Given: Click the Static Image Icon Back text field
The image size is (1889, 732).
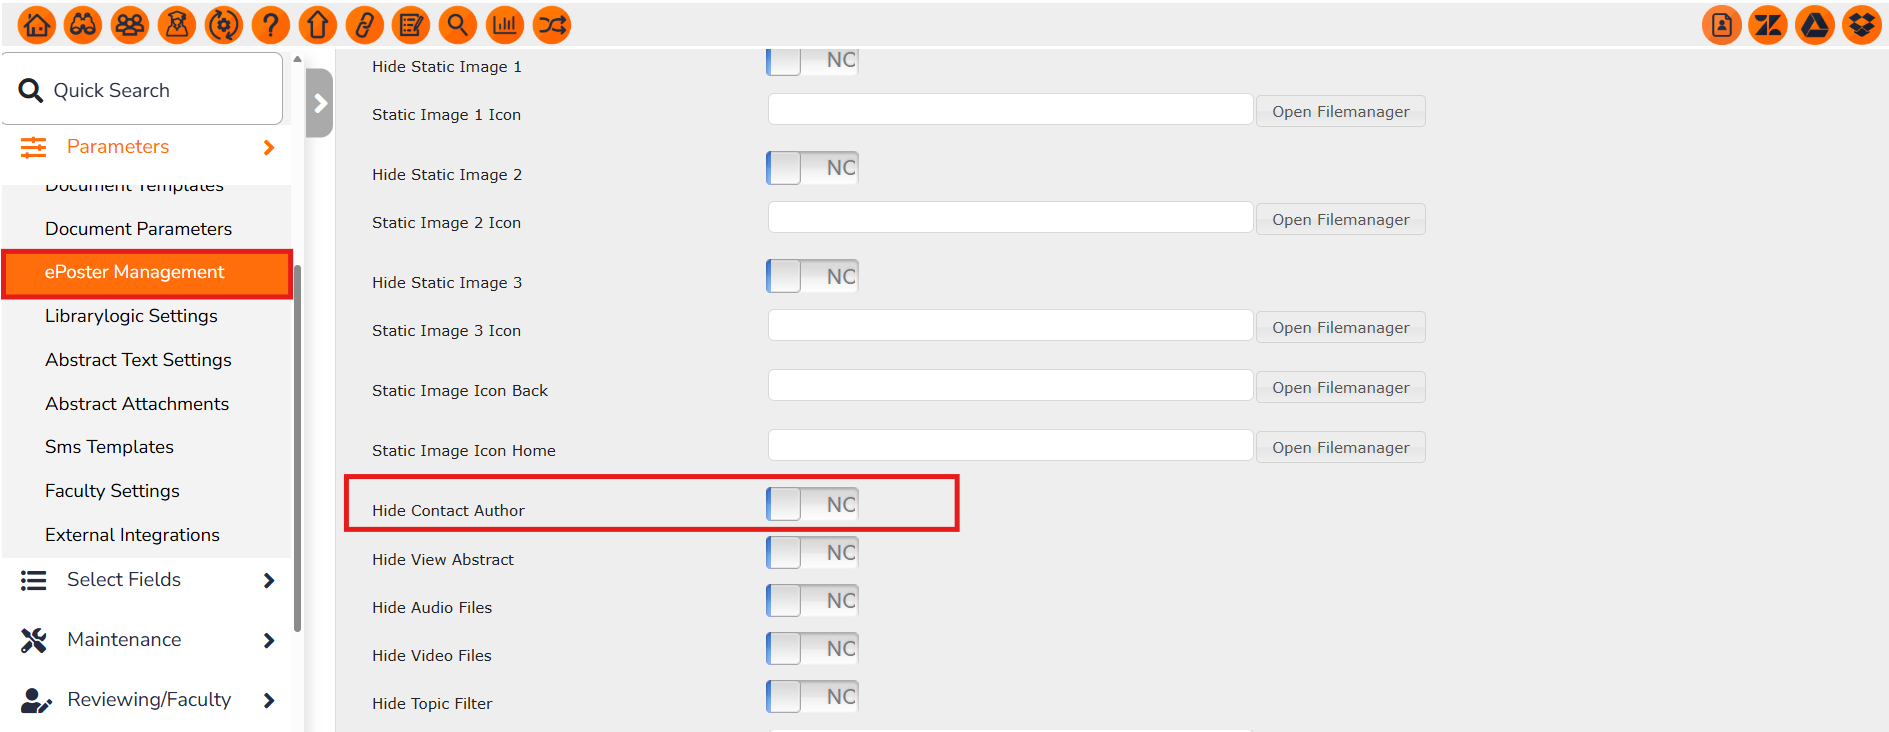Looking at the screenshot, I should (x=1010, y=386).
